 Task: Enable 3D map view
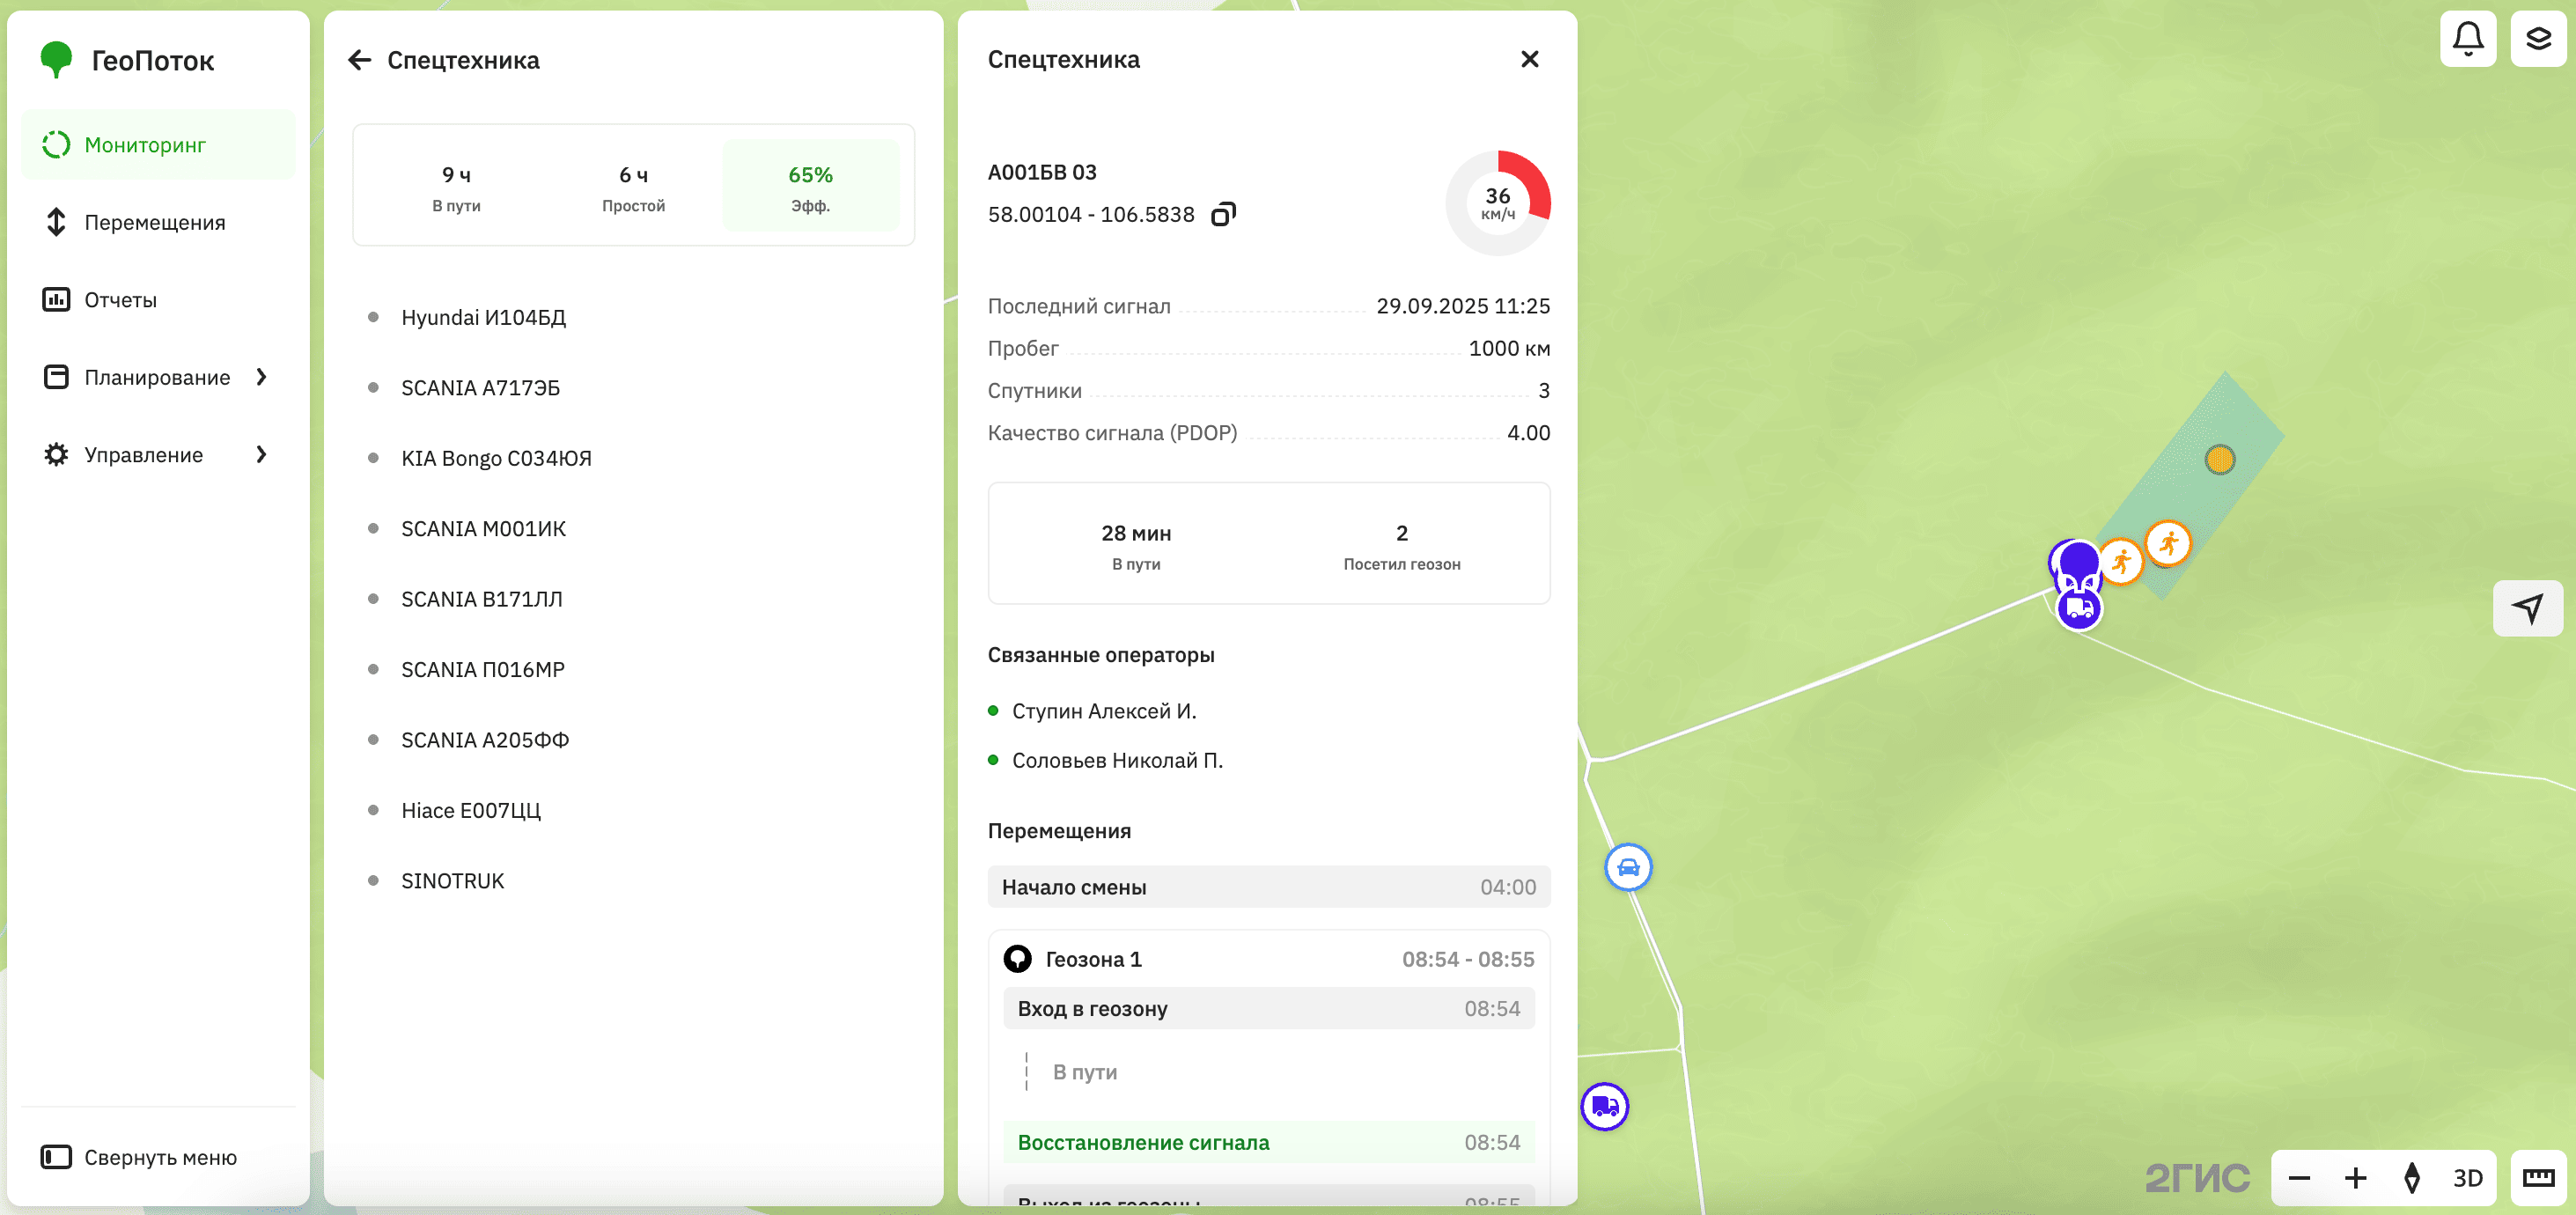click(x=2468, y=1177)
